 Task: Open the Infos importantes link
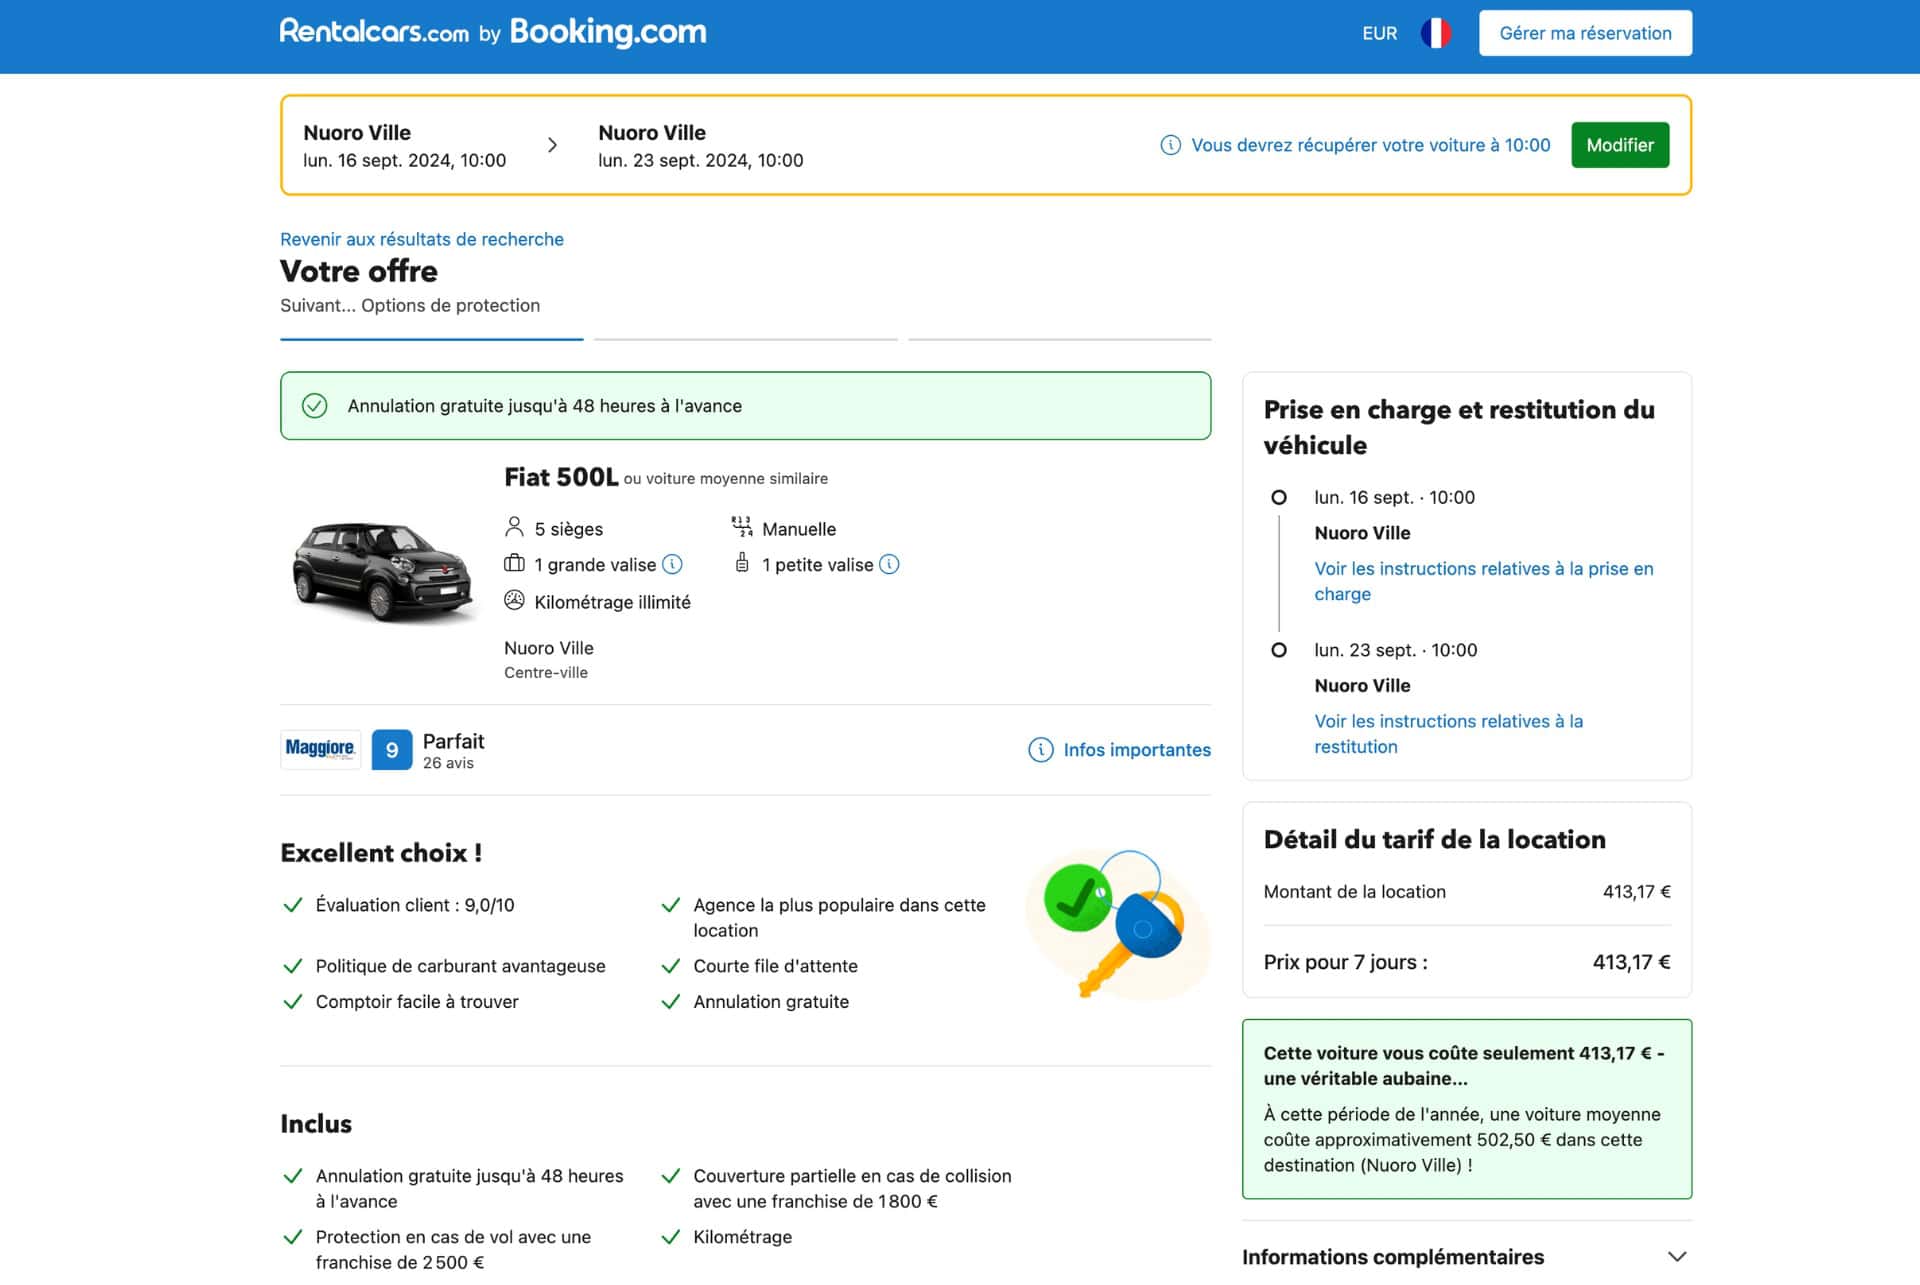1137,750
